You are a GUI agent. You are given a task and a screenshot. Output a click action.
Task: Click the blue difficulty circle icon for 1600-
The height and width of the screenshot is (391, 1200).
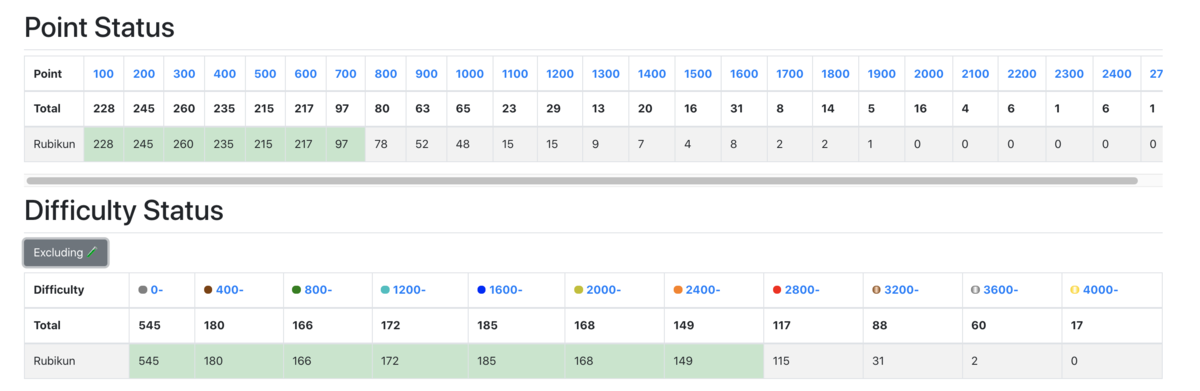point(482,290)
